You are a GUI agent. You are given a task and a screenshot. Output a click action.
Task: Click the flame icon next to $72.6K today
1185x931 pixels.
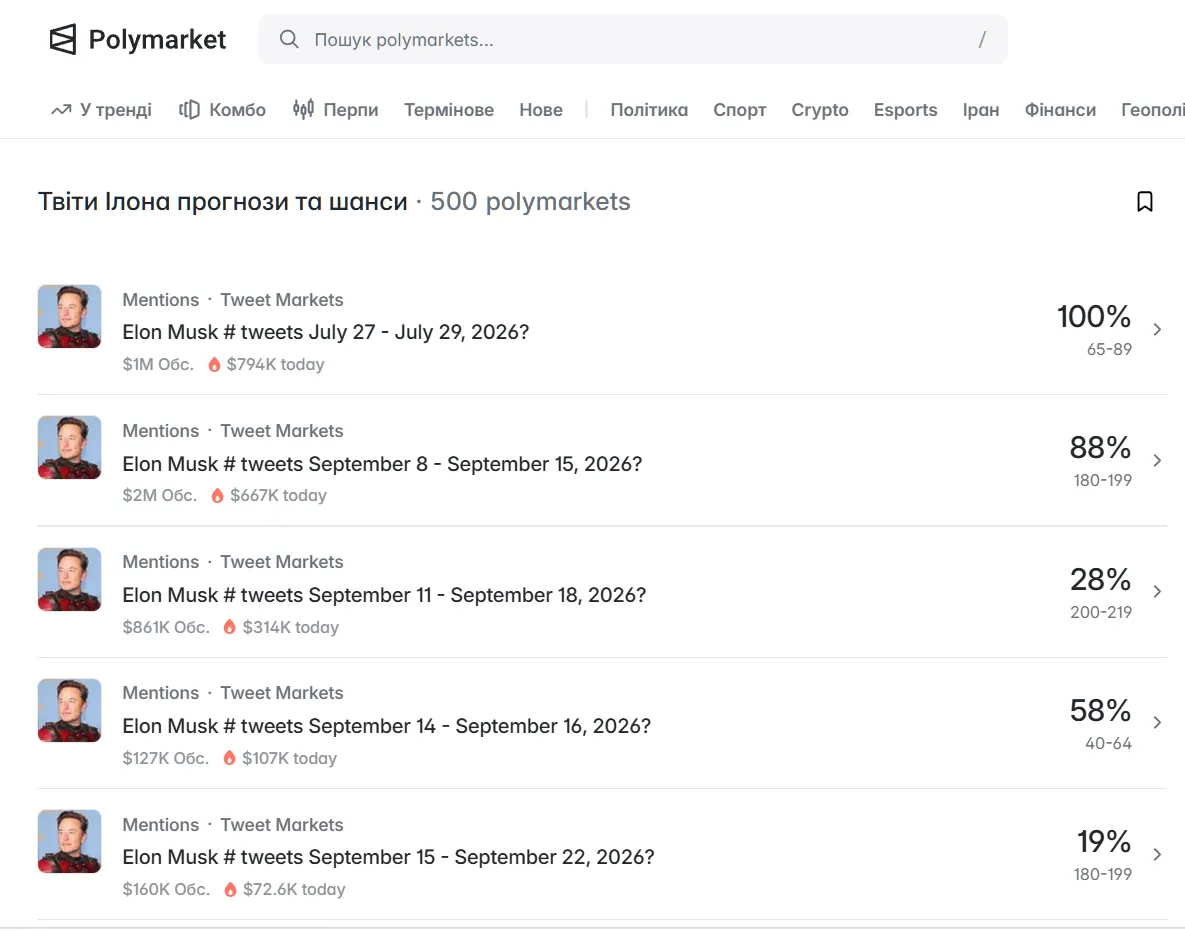tap(231, 889)
